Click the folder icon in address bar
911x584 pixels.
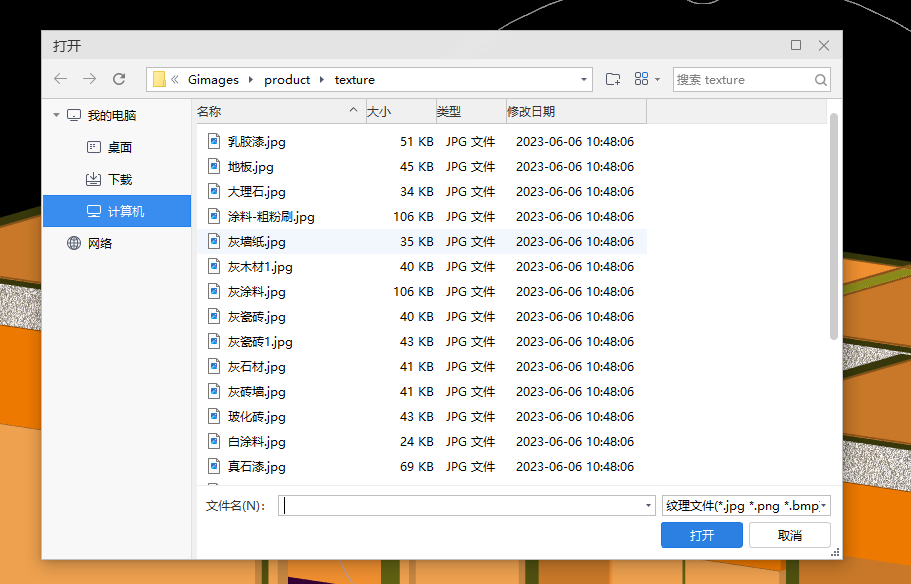click(x=159, y=79)
